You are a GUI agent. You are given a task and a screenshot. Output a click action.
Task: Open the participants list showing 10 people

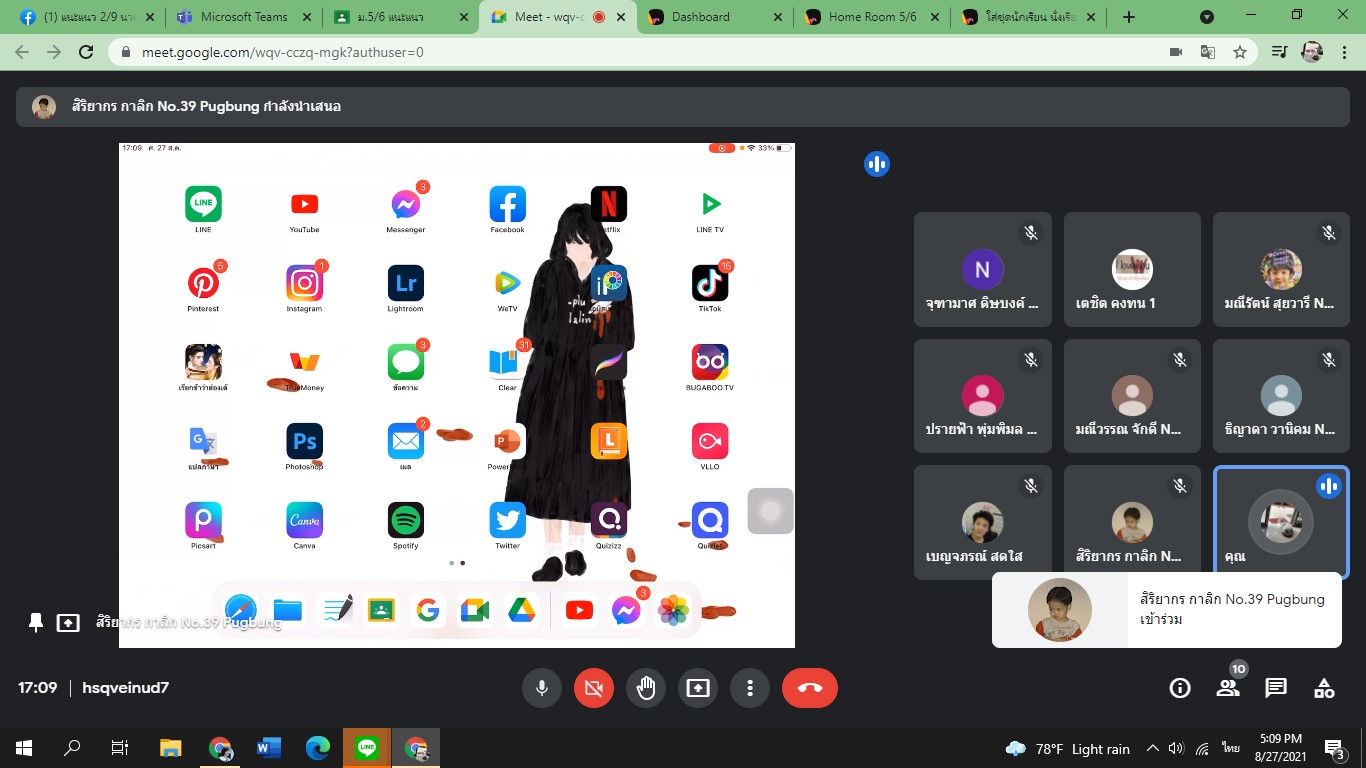(1227, 688)
